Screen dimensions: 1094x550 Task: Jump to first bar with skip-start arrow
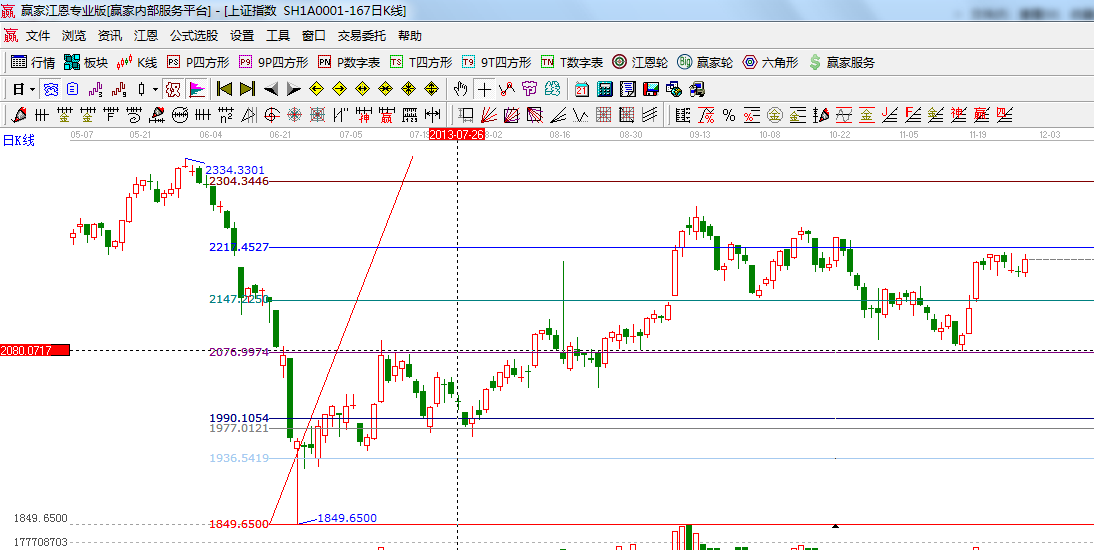pyautogui.click(x=224, y=88)
